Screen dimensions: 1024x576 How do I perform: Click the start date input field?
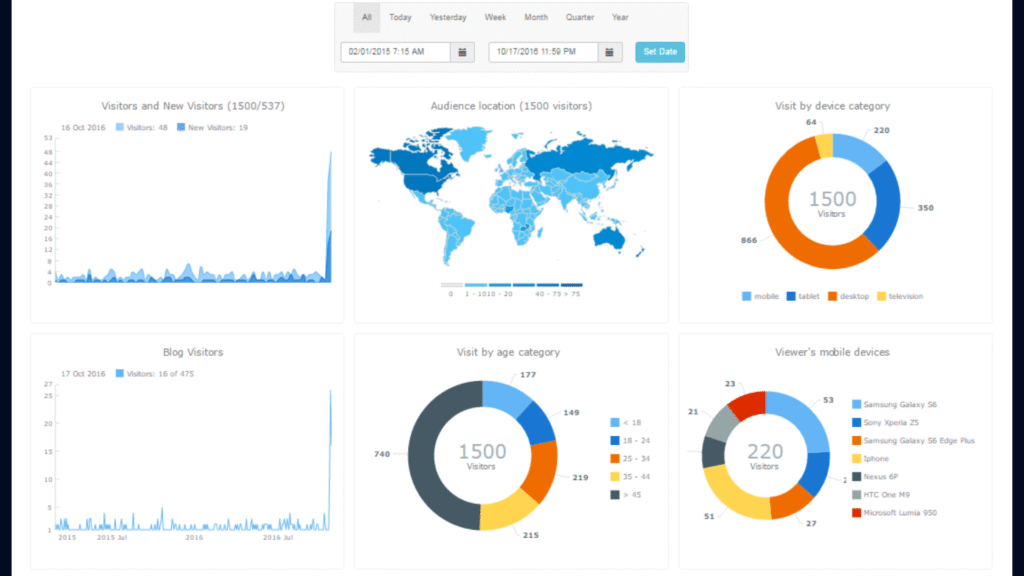[x=396, y=52]
